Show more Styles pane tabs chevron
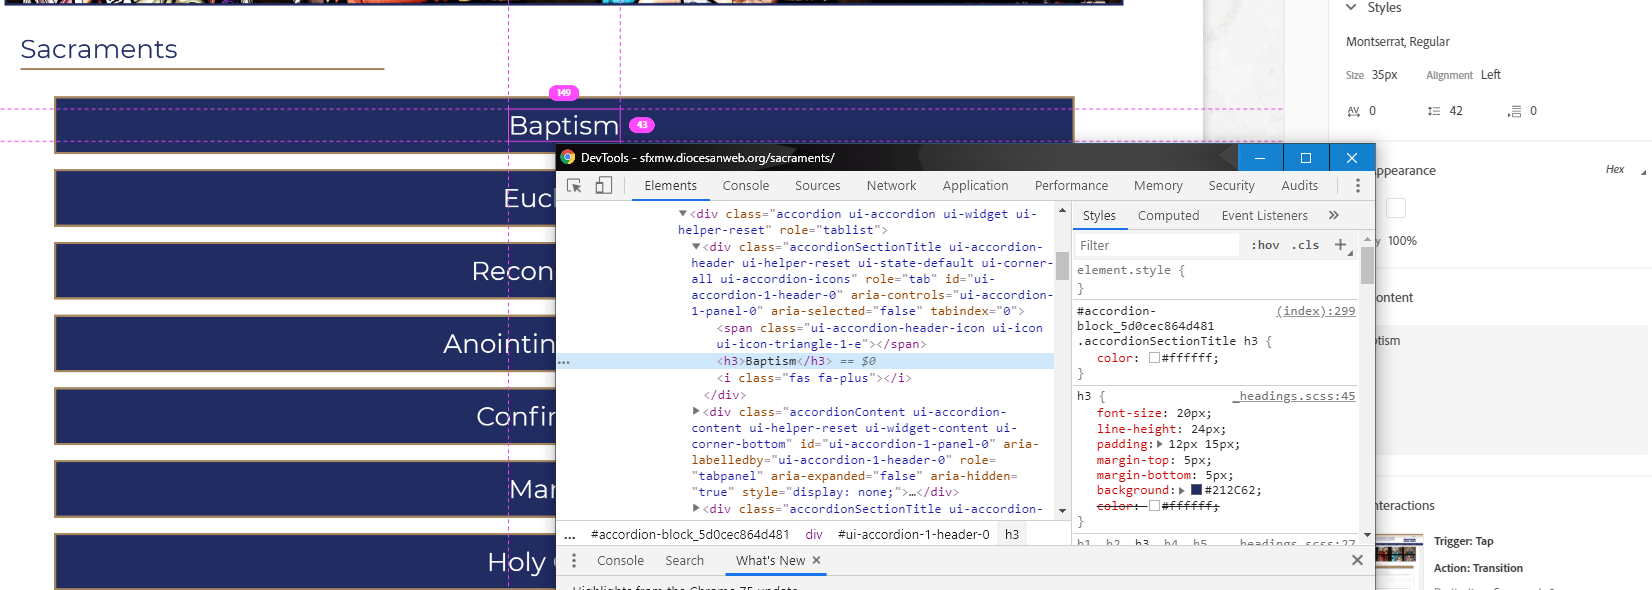The width and height of the screenshot is (1652, 590). coord(1333,216)
